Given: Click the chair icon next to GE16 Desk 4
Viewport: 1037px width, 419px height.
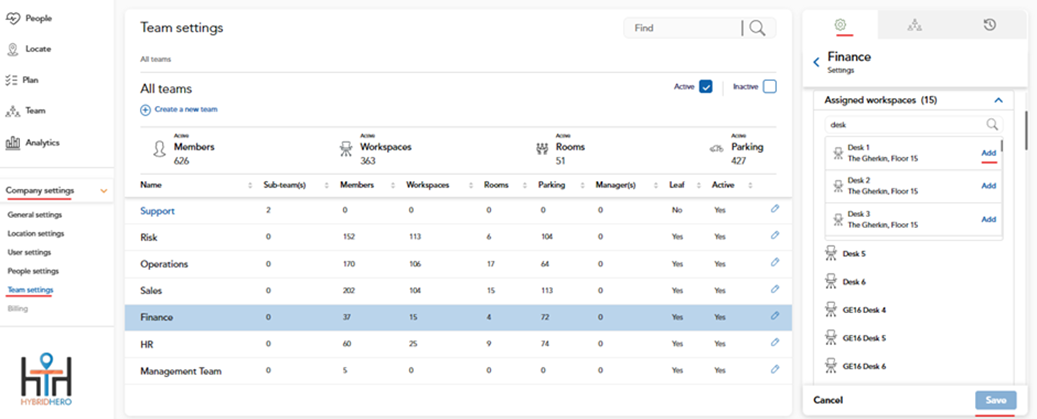Looking at the screenshot, I should point(831,309).
